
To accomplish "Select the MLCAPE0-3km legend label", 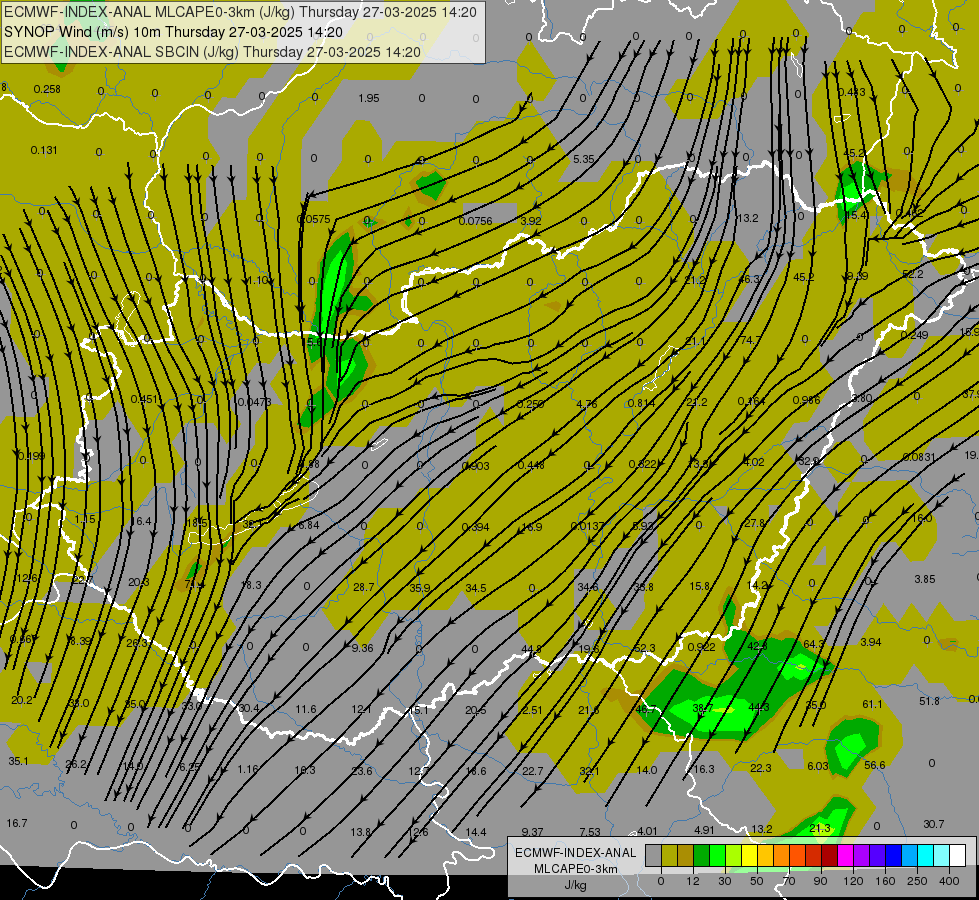I will (x=576, y=869).
